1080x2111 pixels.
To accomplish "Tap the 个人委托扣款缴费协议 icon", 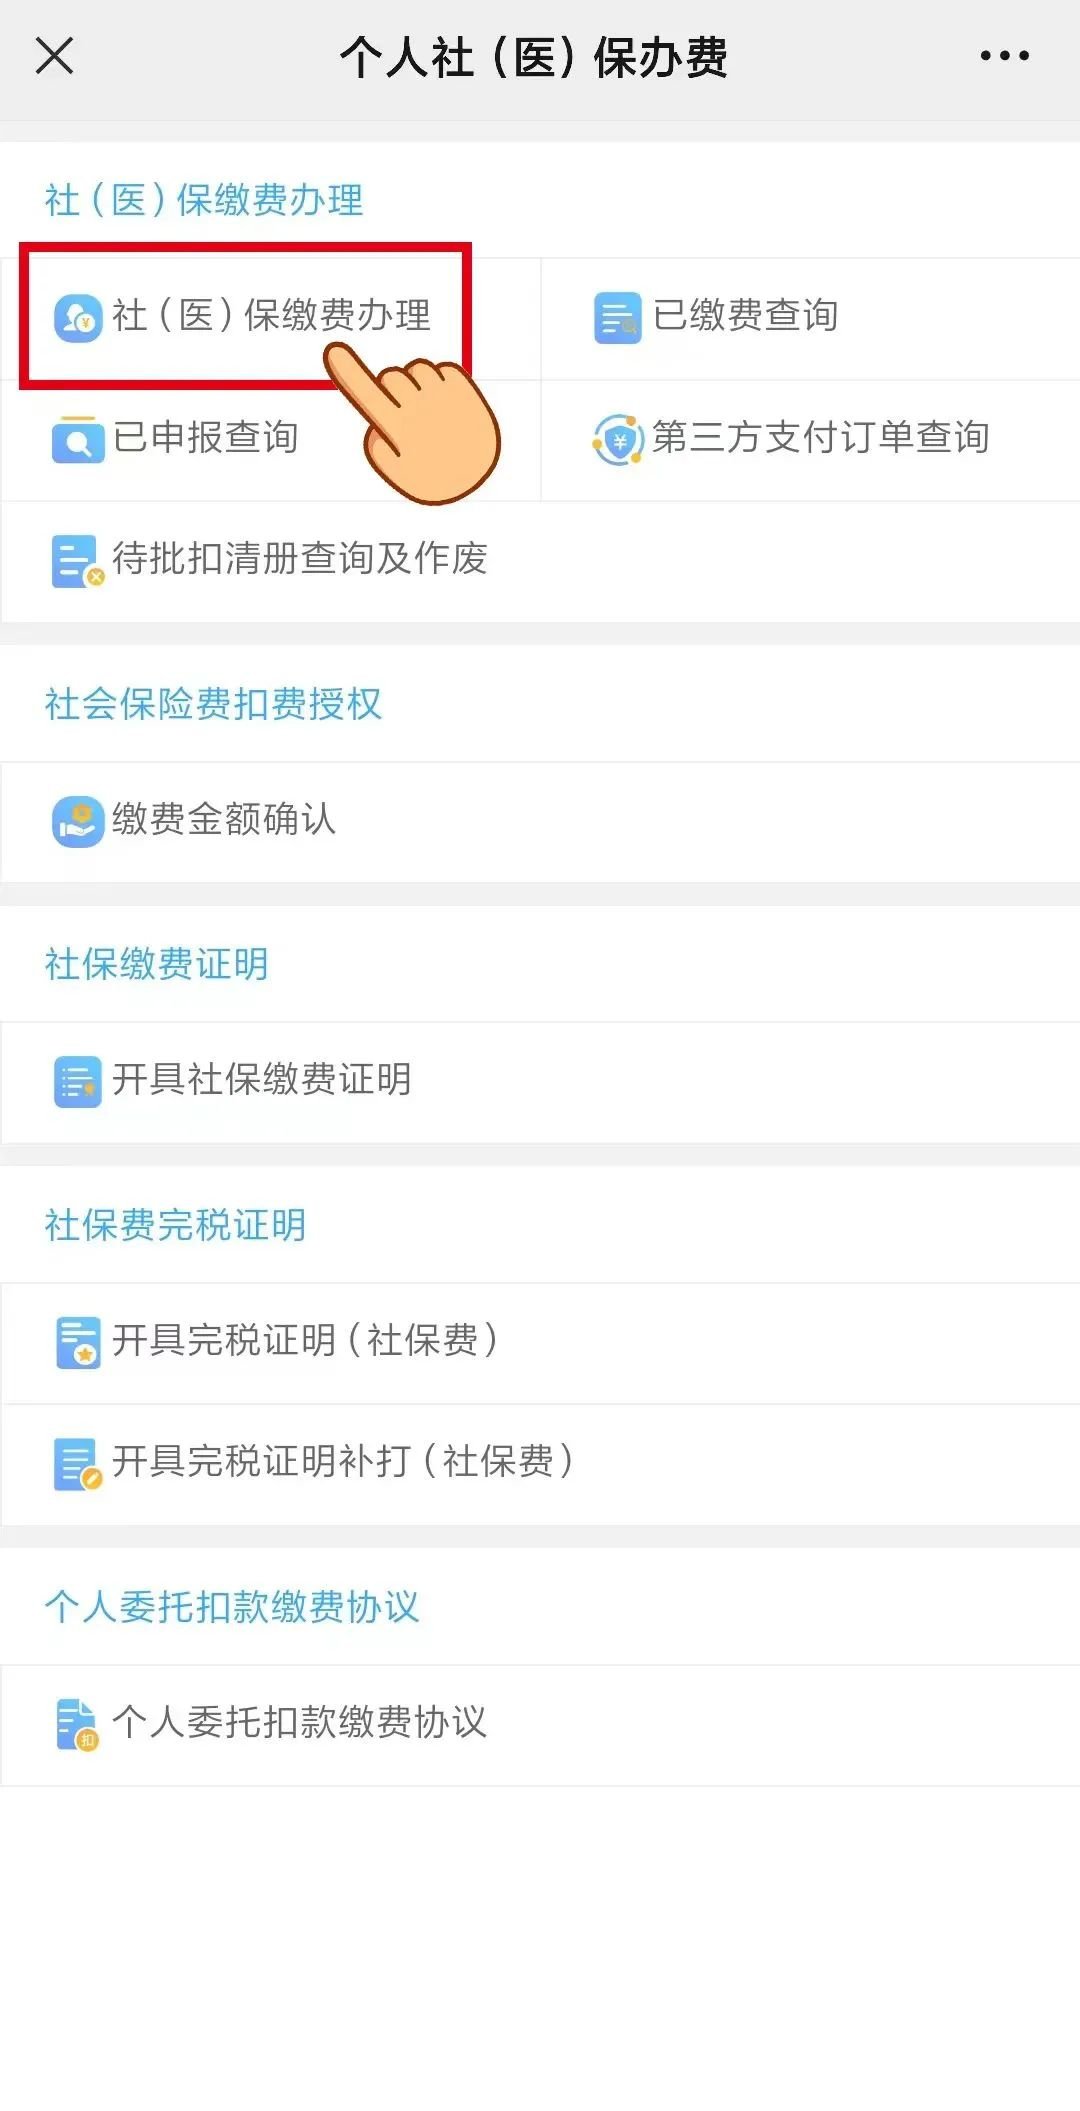I will (78, 1724).
